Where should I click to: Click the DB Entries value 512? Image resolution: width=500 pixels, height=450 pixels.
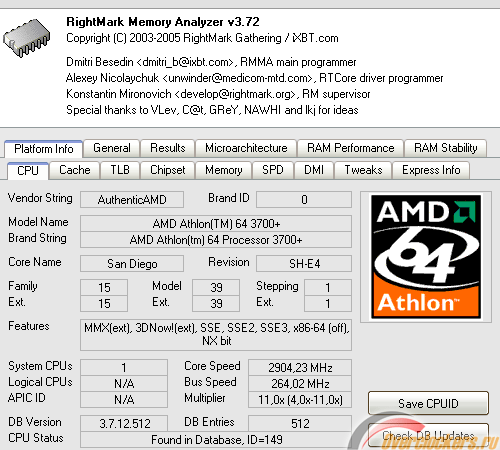[300, 423]
